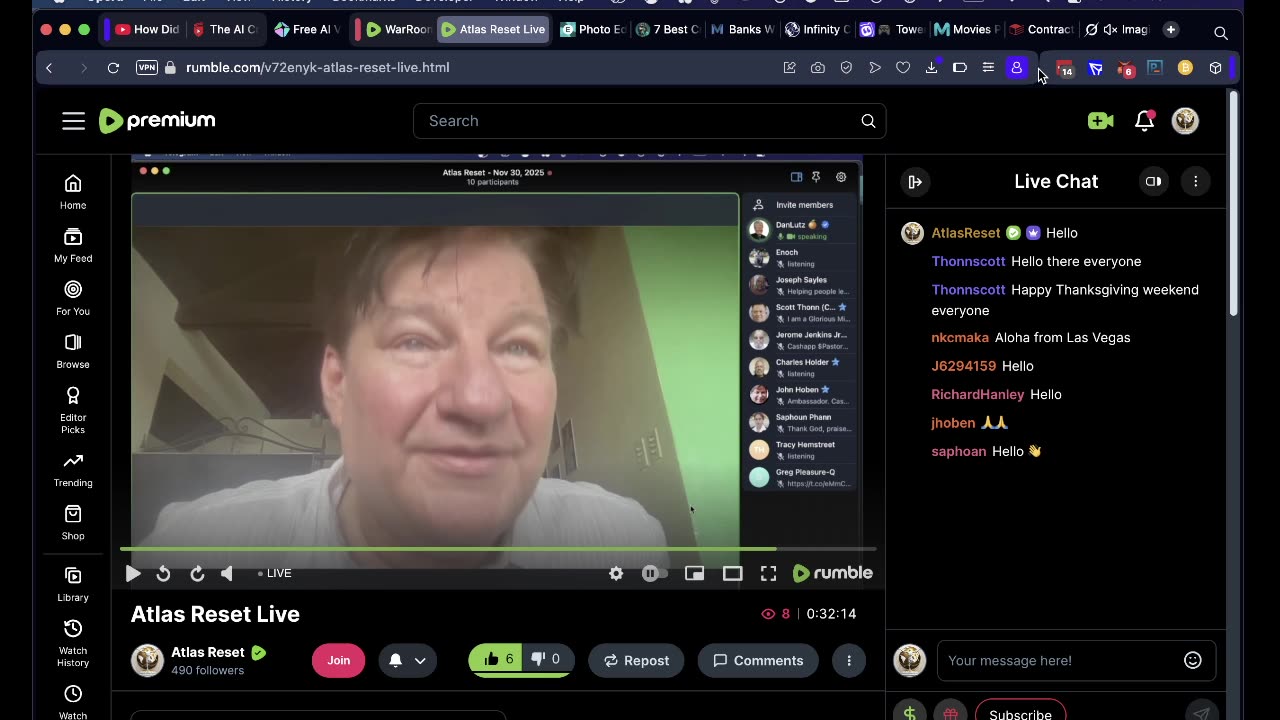Click the Rumble premium logo
This screenshot has height=720, width=1280.
[157, 121]
